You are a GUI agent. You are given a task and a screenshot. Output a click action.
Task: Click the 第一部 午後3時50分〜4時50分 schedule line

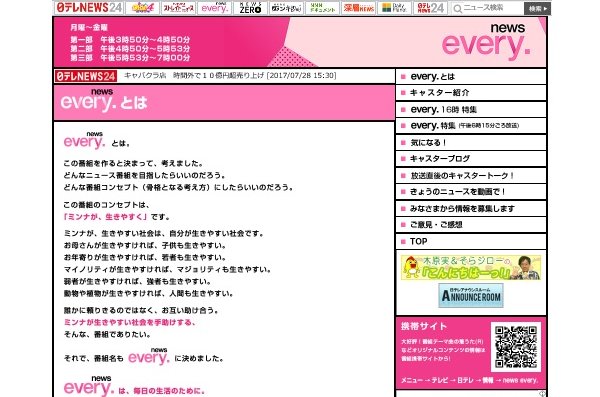(x=130, y=40)
